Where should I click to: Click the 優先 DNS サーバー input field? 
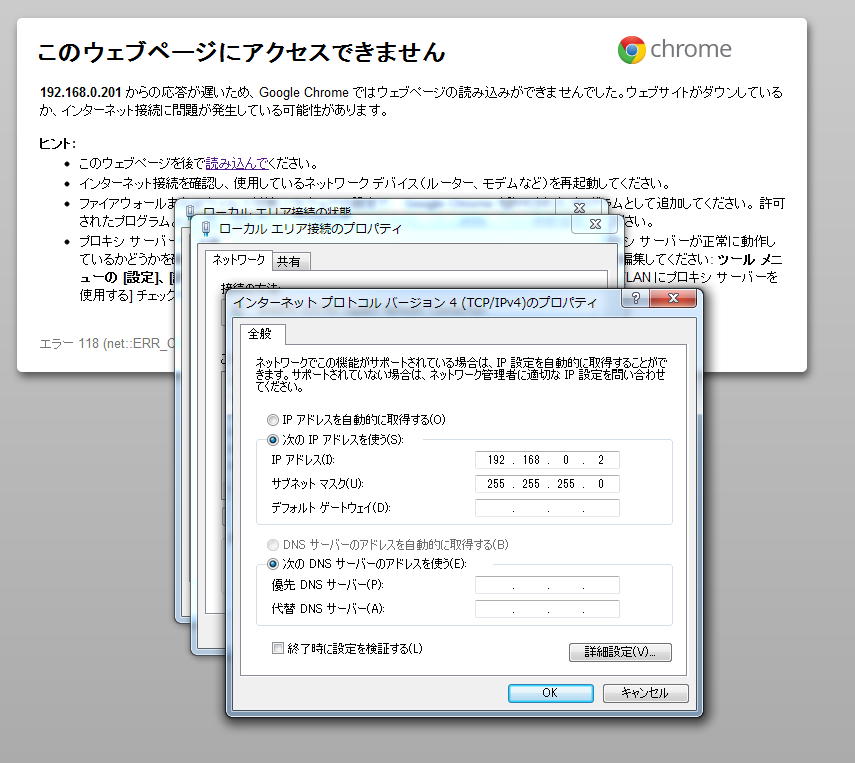pos(547,585)
